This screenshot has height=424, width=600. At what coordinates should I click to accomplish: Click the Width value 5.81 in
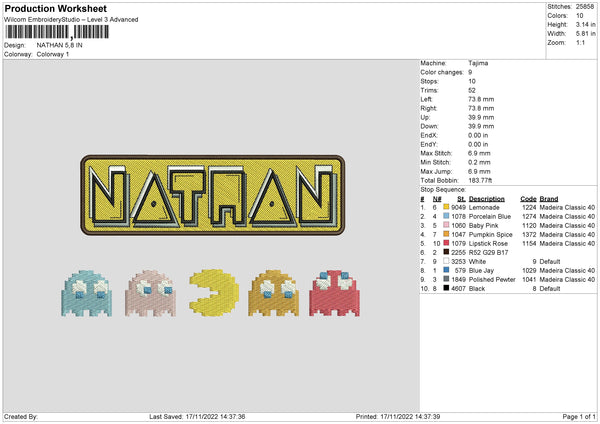(x=585, y=34)
